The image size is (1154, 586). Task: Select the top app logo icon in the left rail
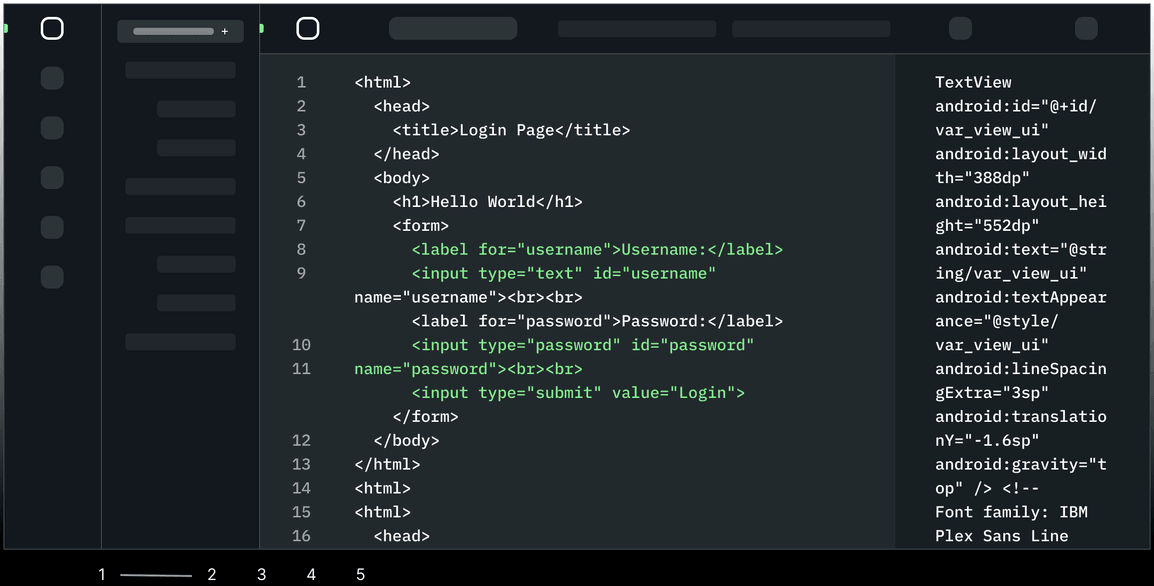[52, 28]
